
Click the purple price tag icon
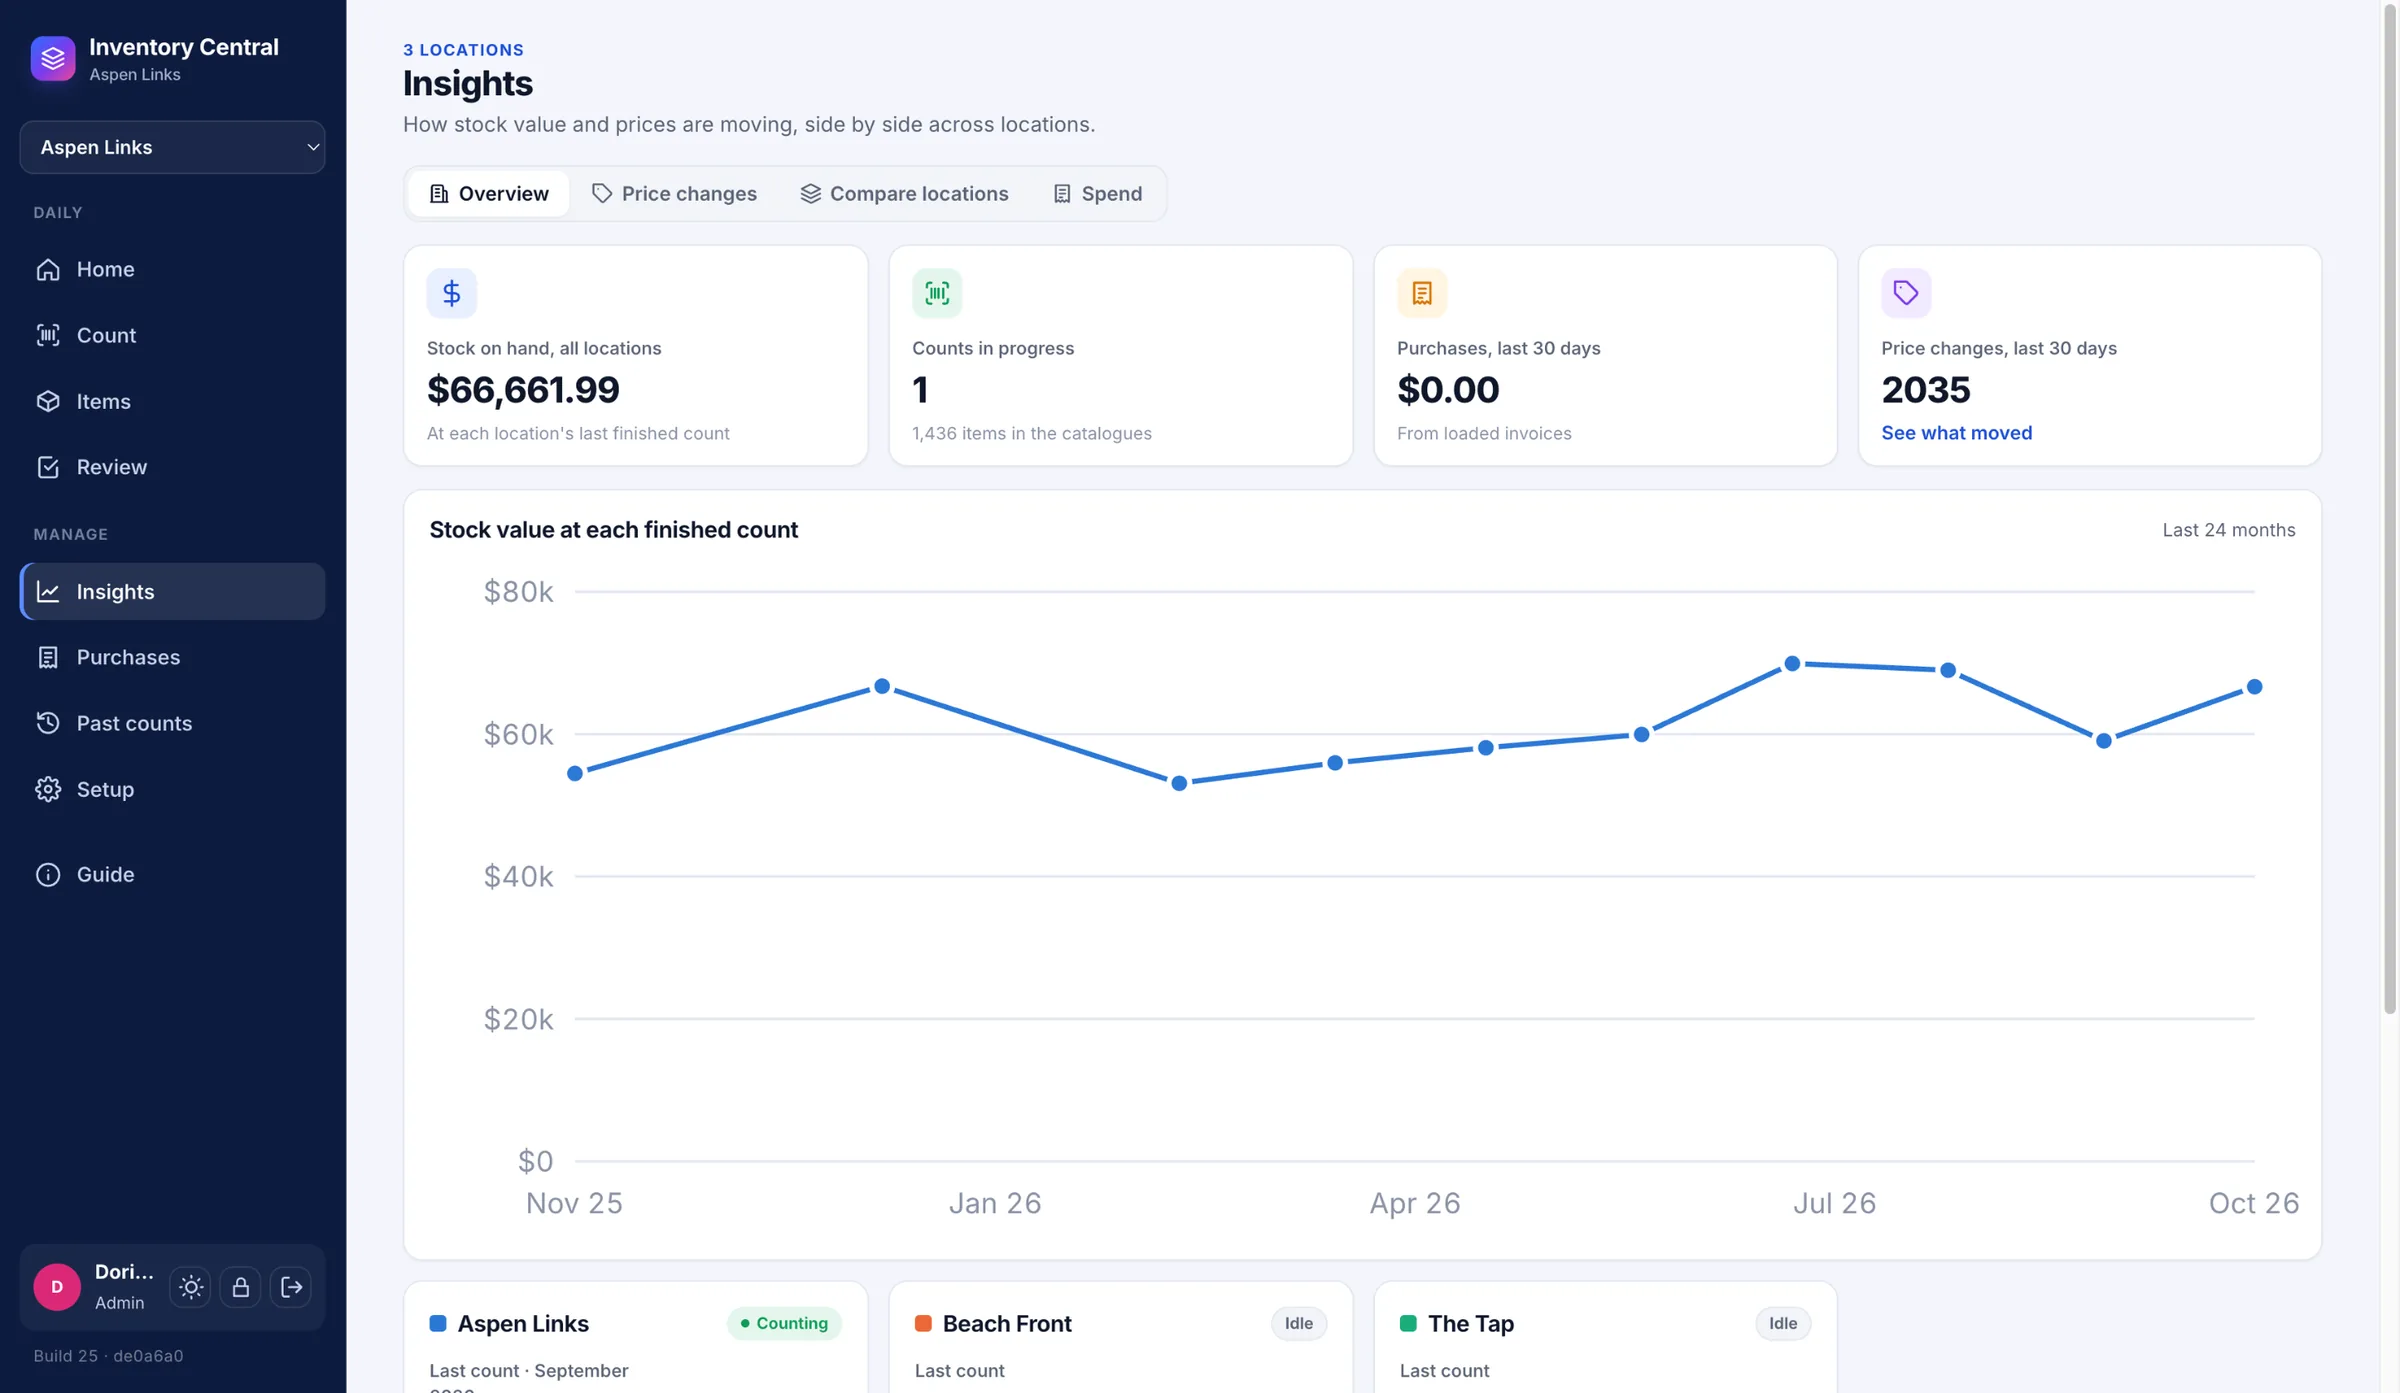pyautogui.click(x=1906, y=293)
